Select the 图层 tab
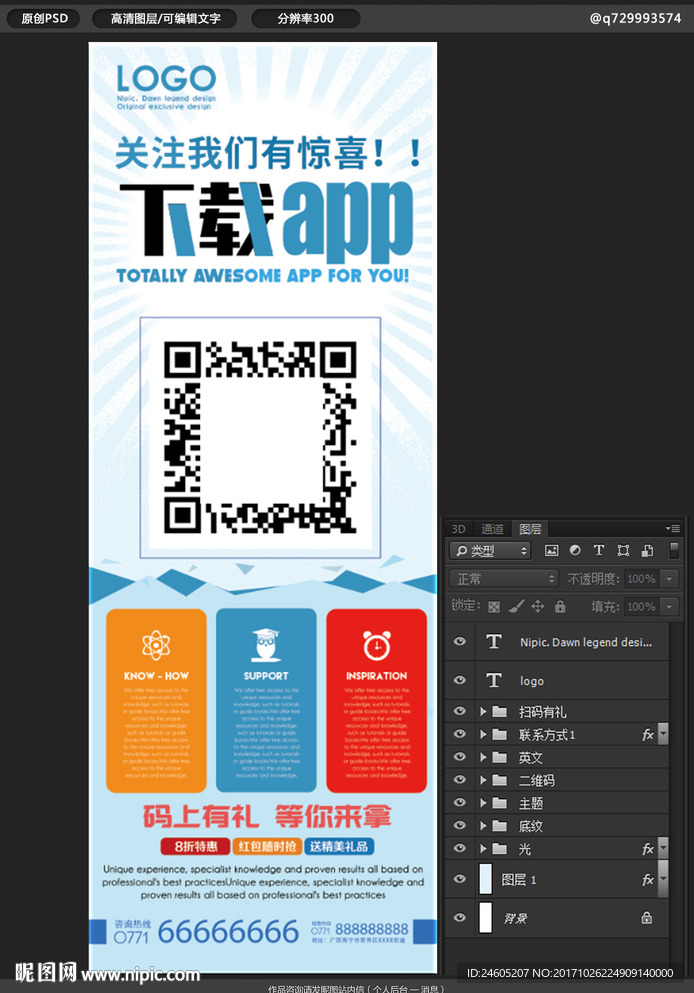Viewport: 694px width, 993px height. pyautogui.click(x=530, y=529)
